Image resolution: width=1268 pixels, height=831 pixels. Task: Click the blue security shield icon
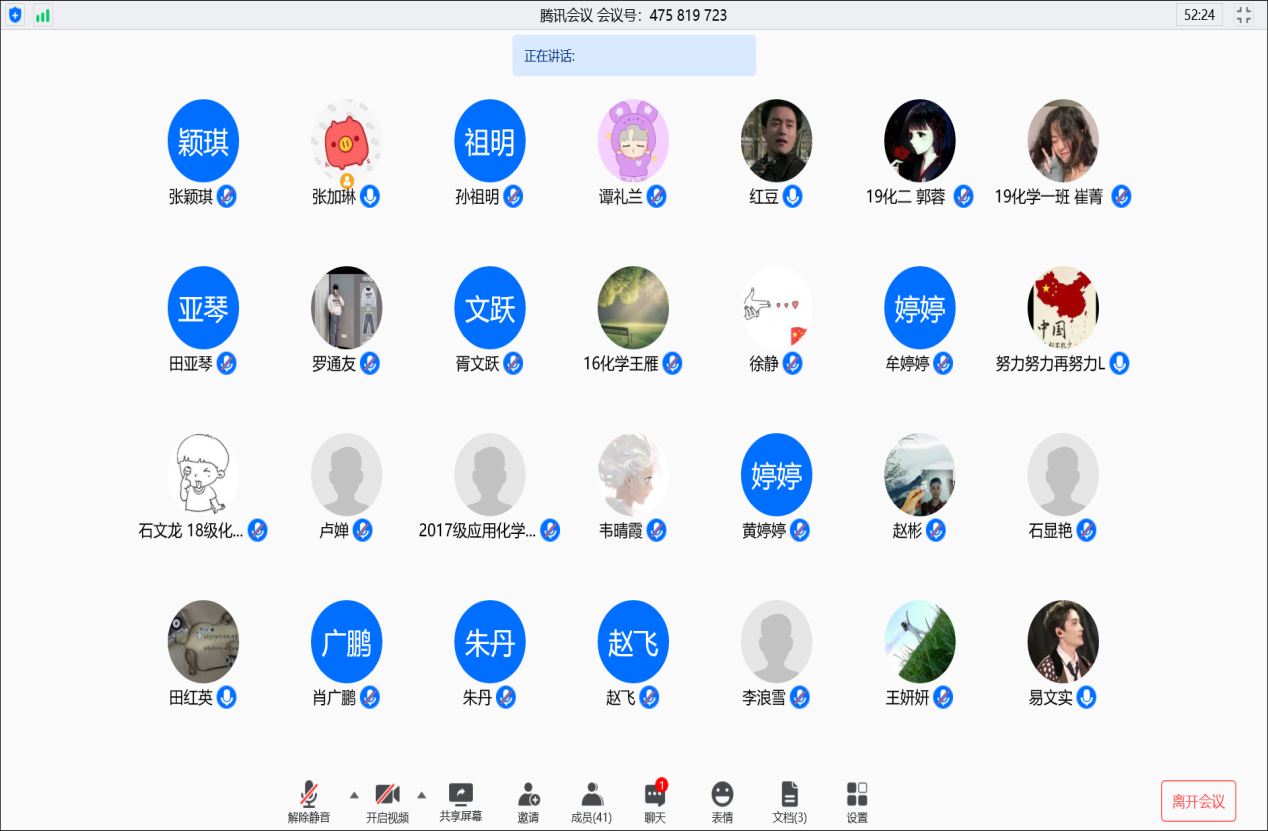tap(15, 15)
